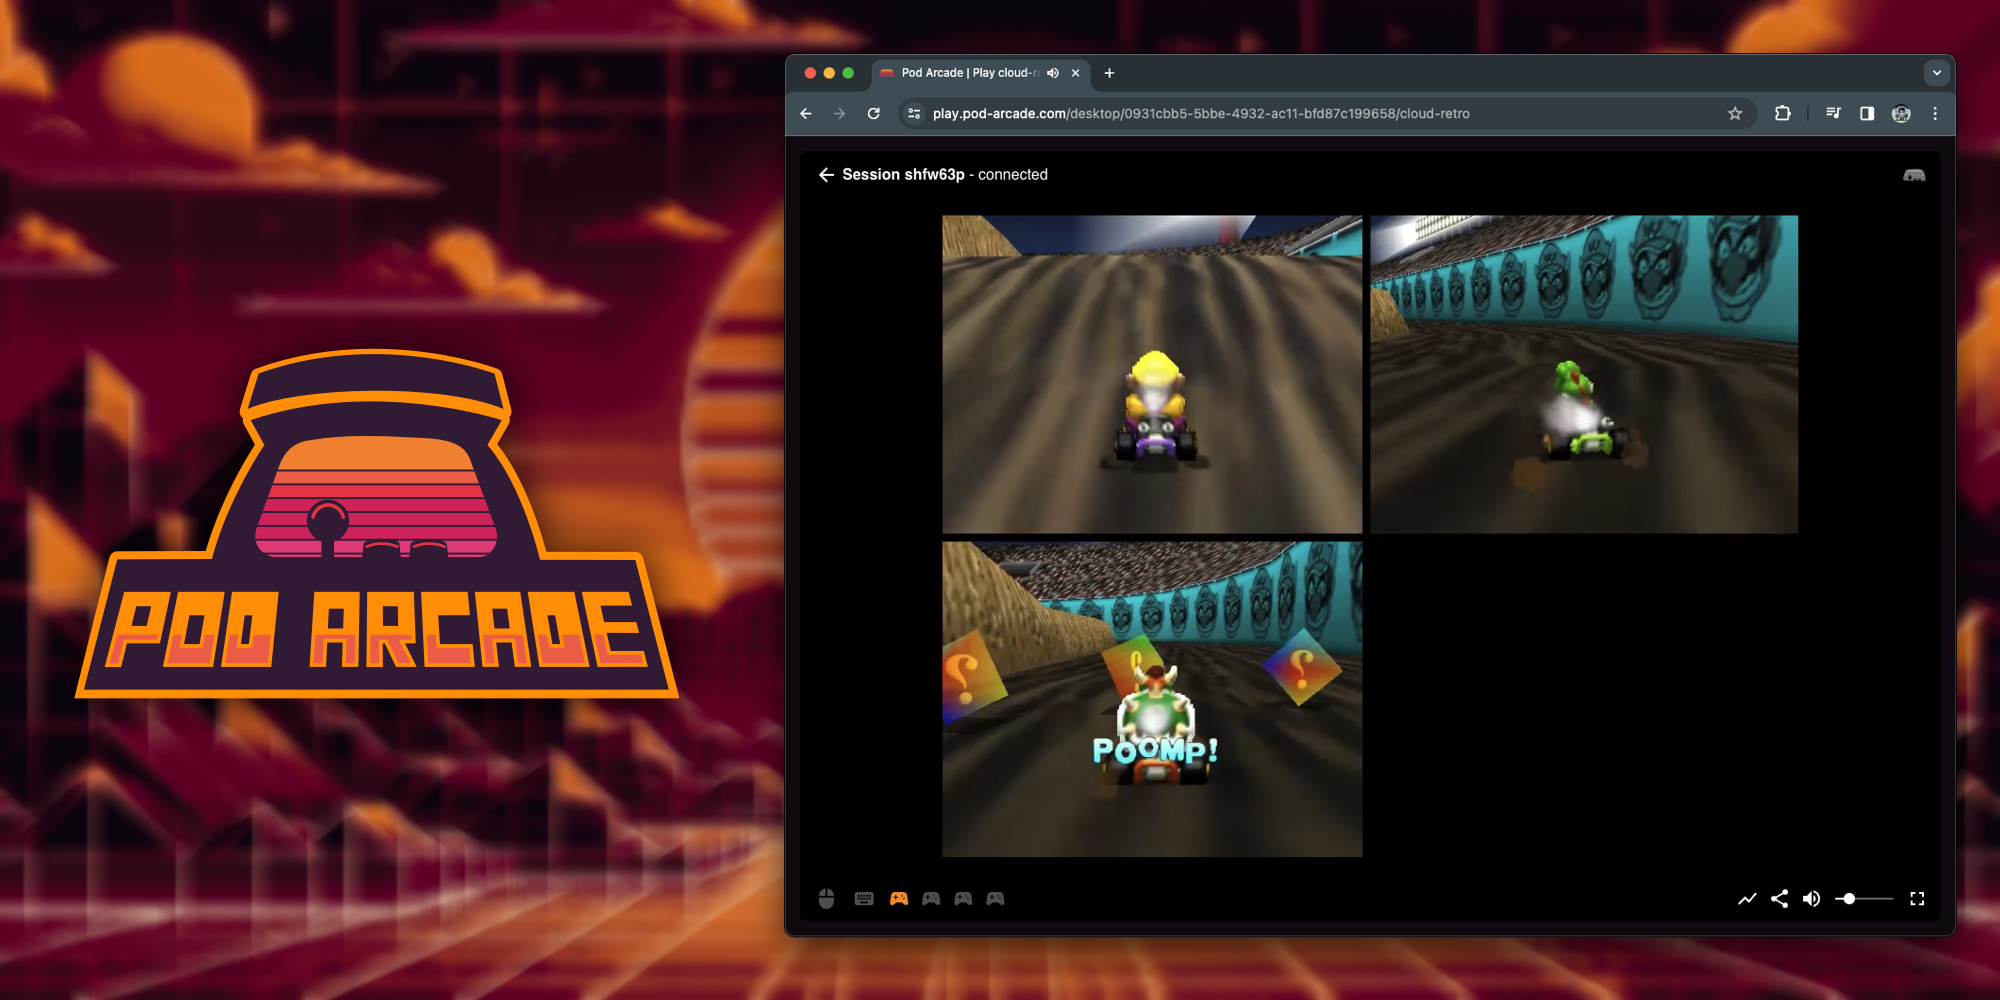Toggle the fourth gamepad controller icon
The width and height of the screenshot is (2000, 1000).
(995, 899)
